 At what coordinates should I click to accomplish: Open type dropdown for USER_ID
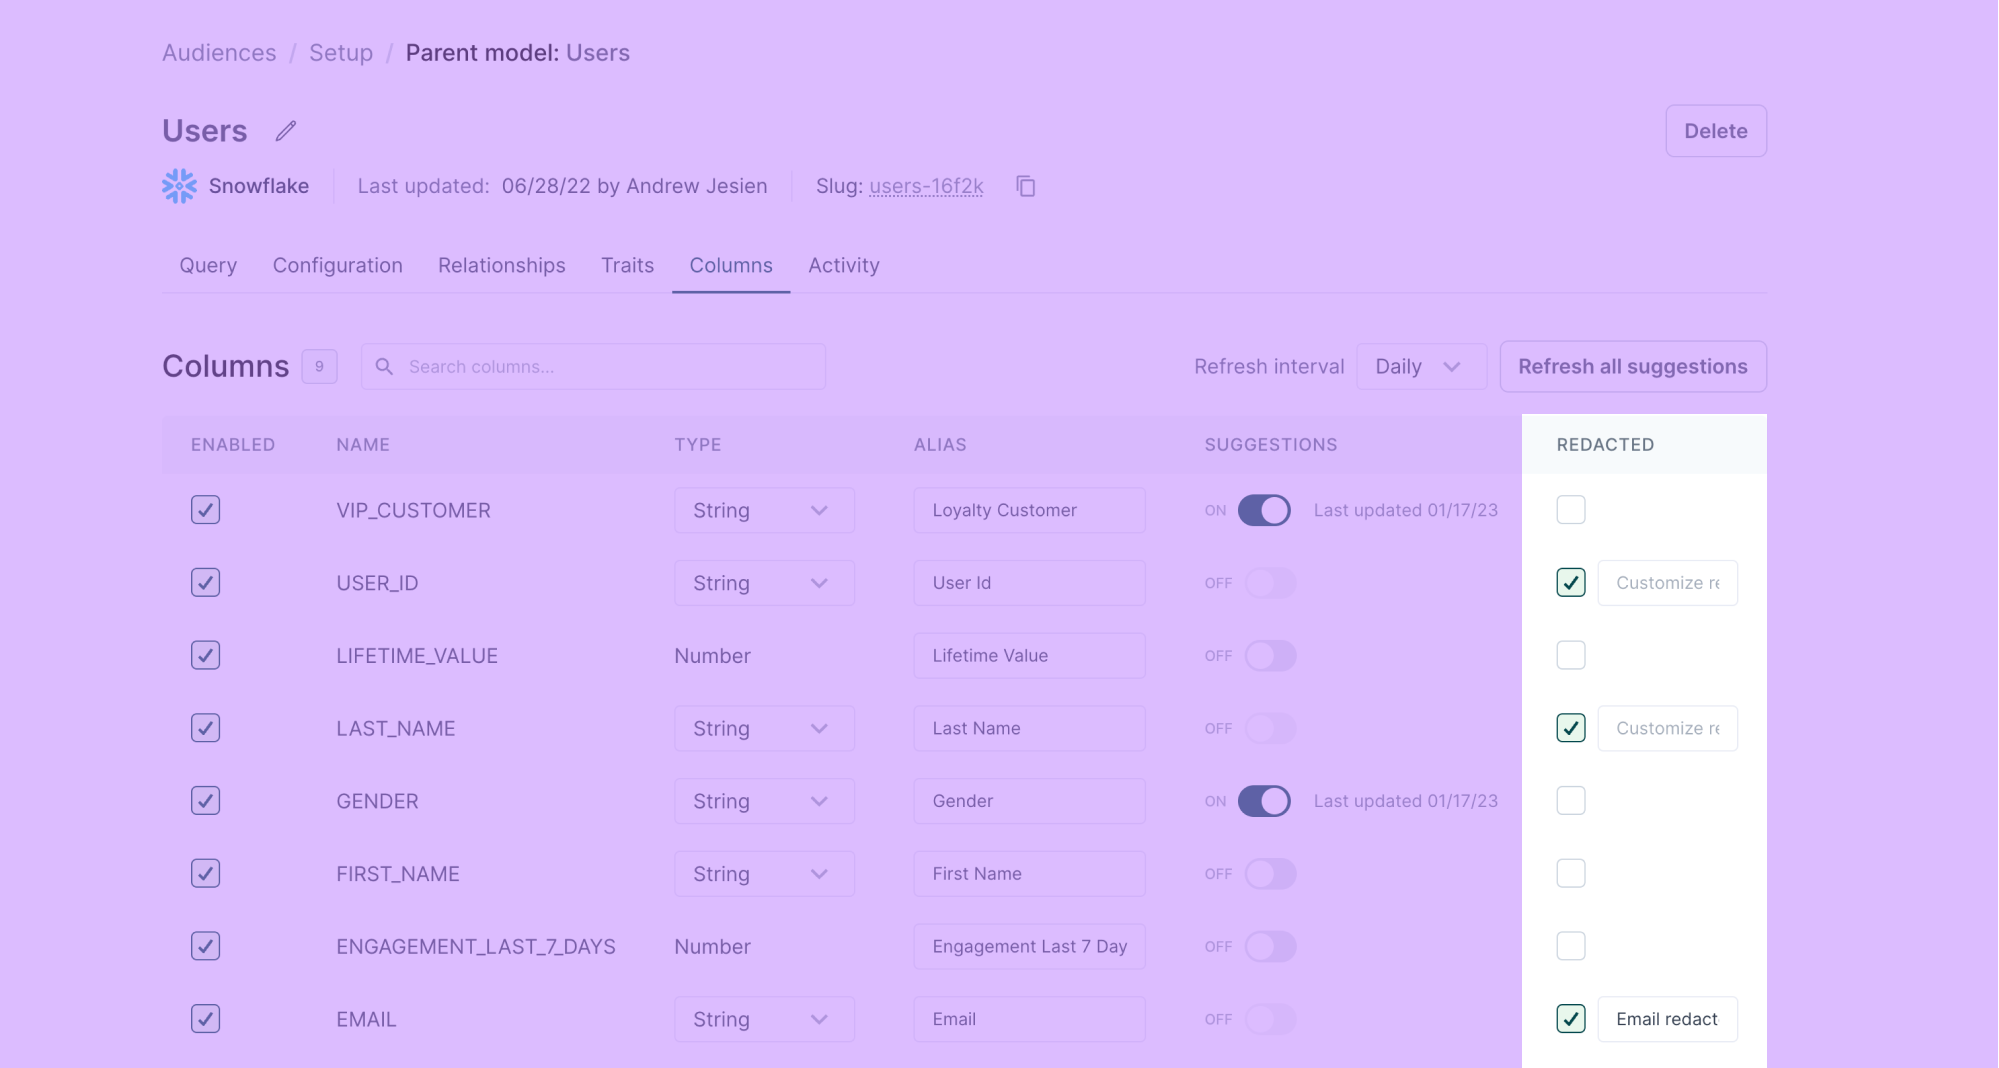[764, 583]
